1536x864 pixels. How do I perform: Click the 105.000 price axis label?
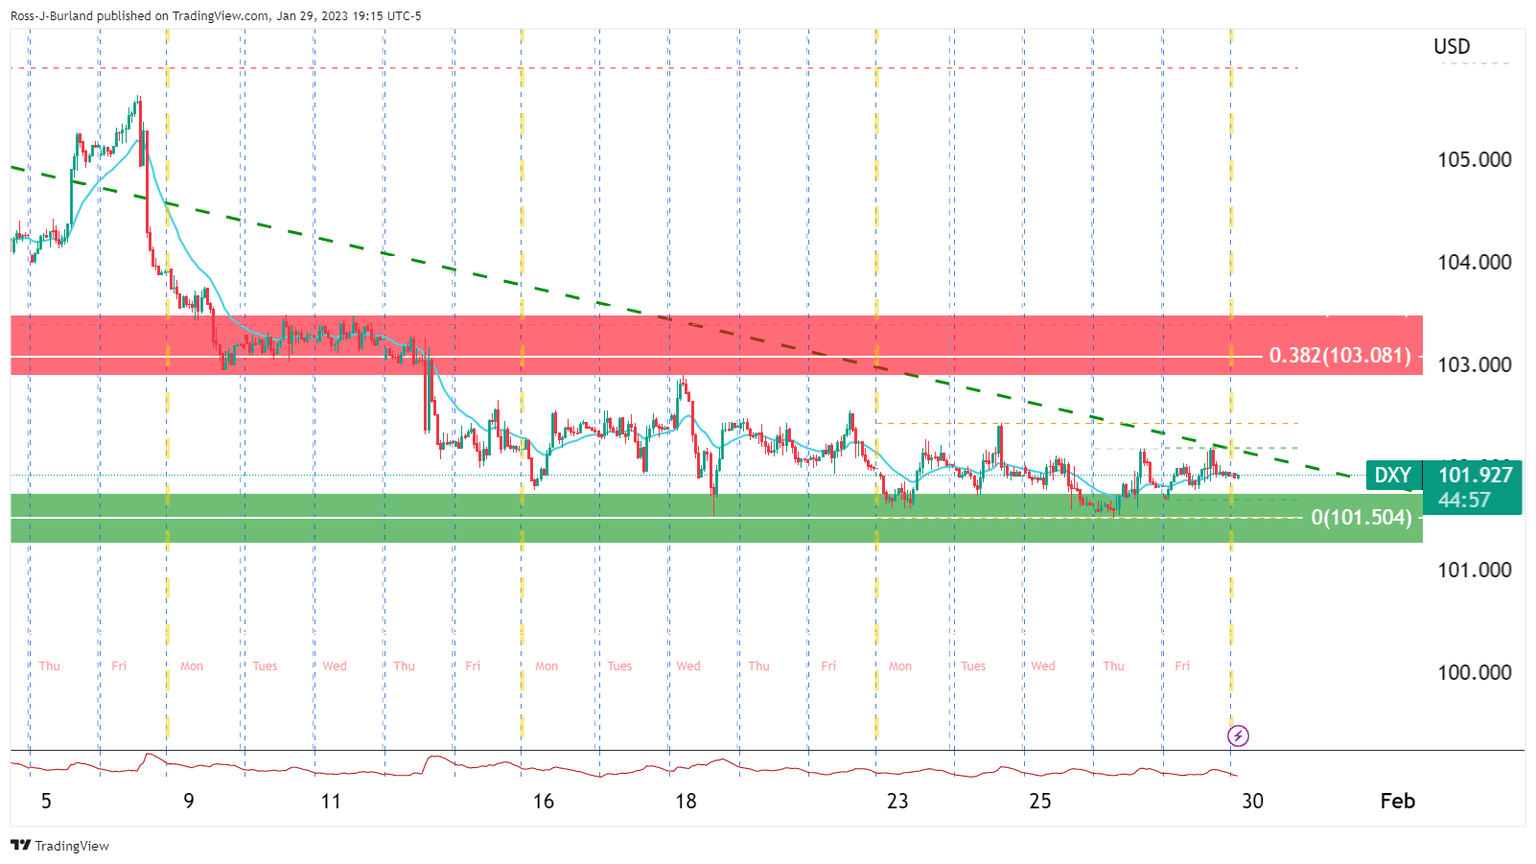click(1474, 160)
